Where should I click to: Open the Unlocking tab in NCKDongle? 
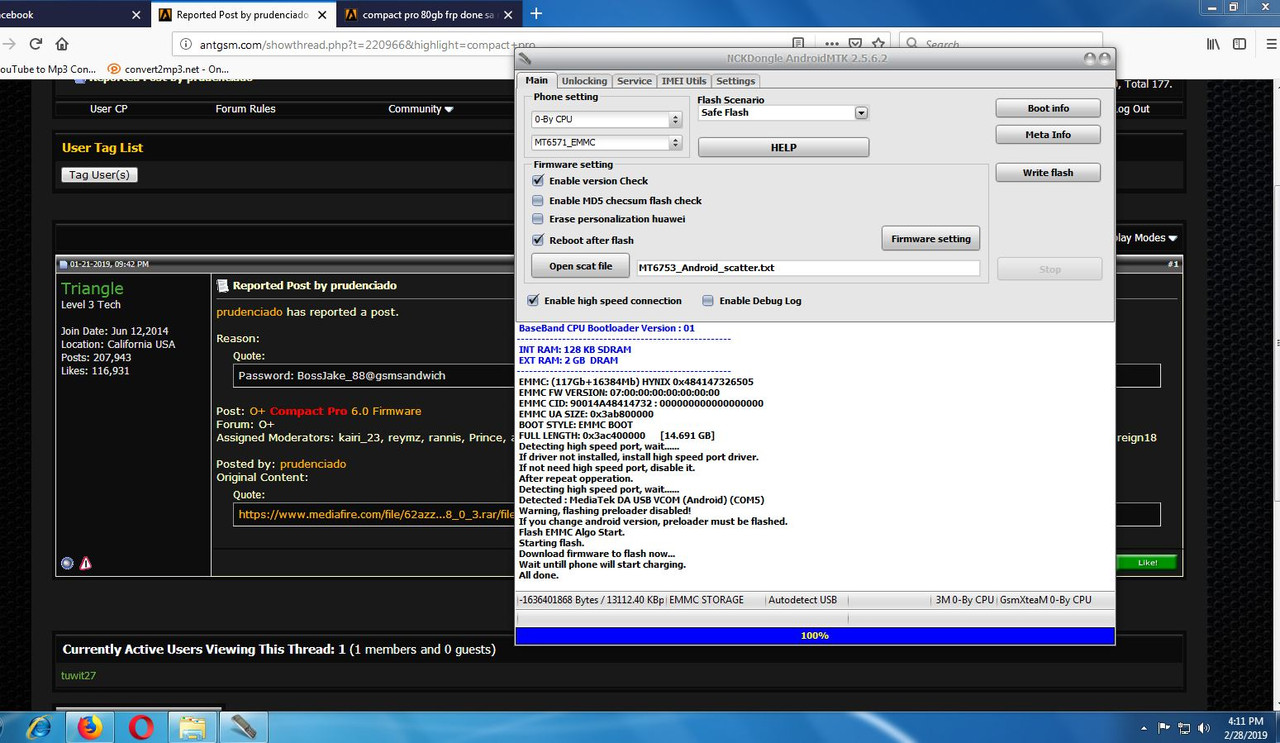[x=584, y=81]
